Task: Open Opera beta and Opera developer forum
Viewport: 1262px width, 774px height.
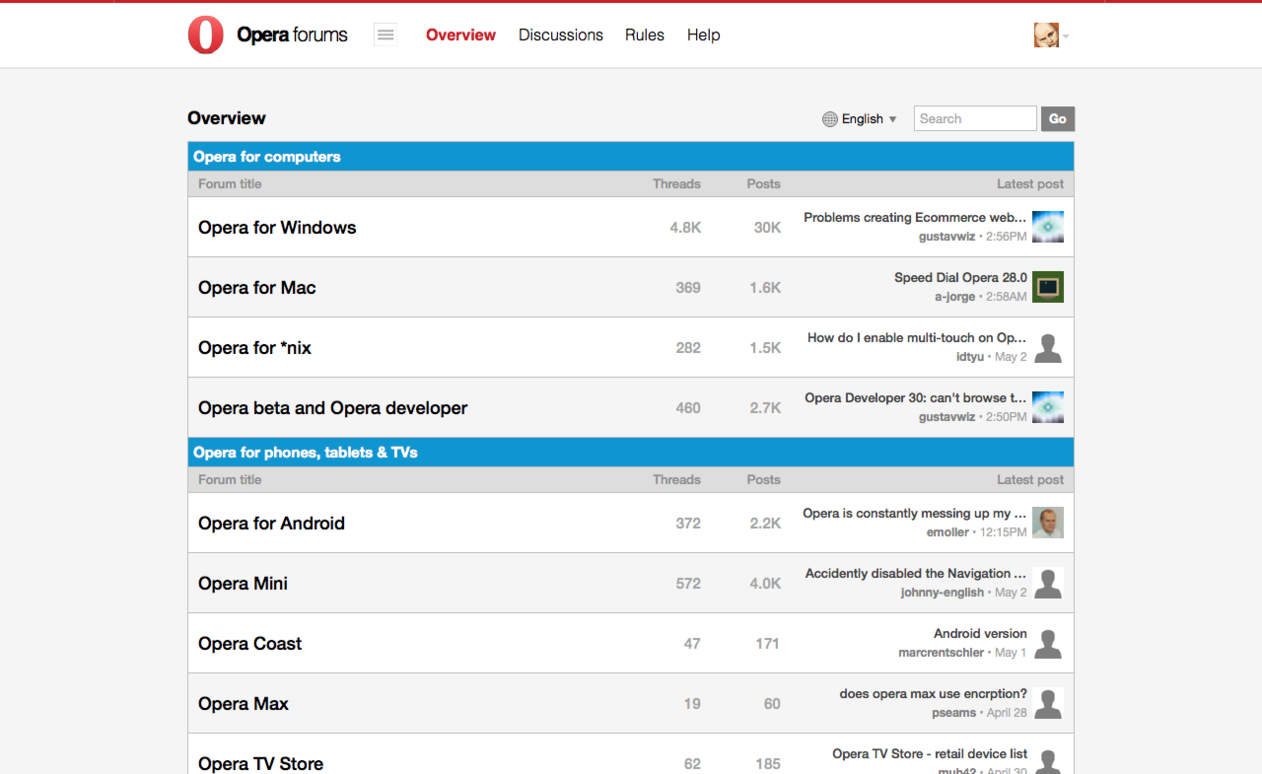Action: [x=333, y=408]
